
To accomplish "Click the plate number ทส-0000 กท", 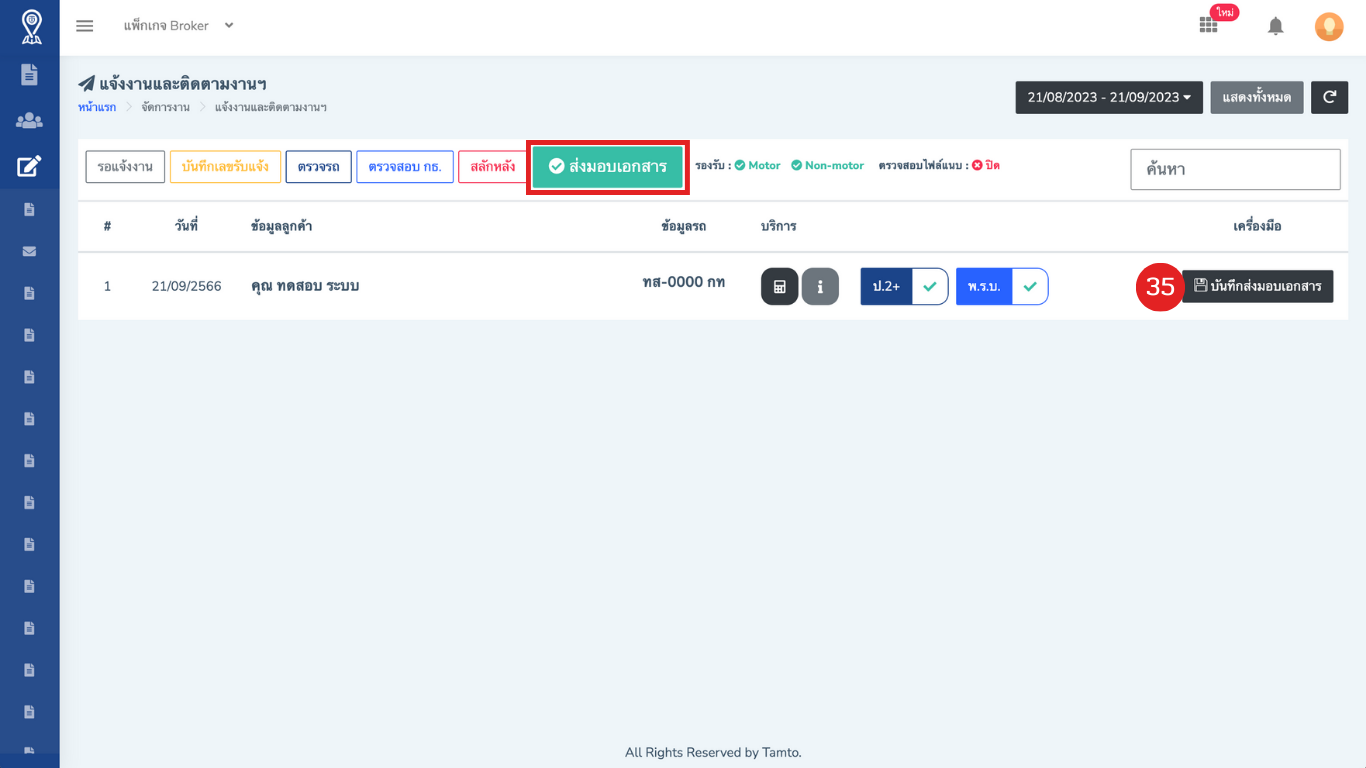I will pos(684,283).
